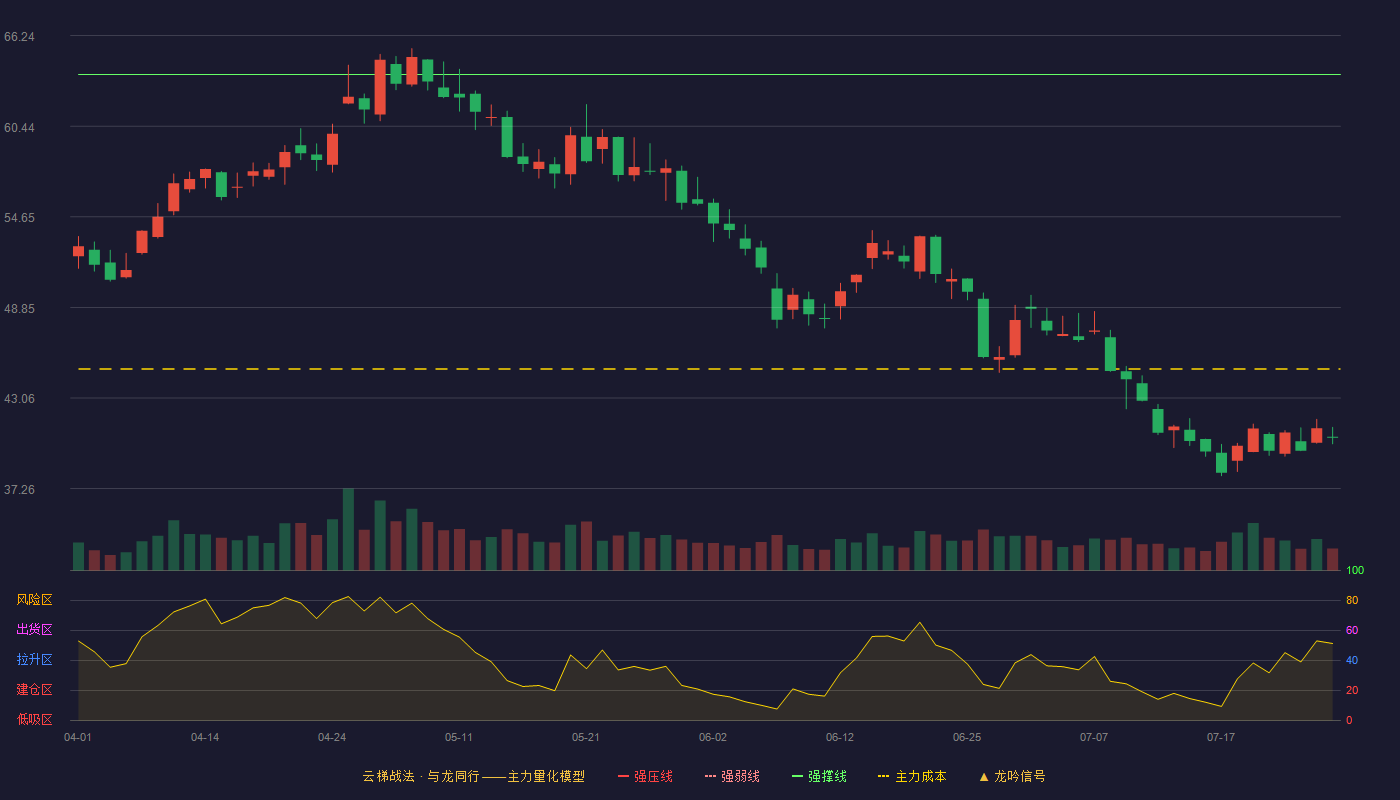Click the 05-11 date label
1400x800 pixels.
tap(459, 737)
